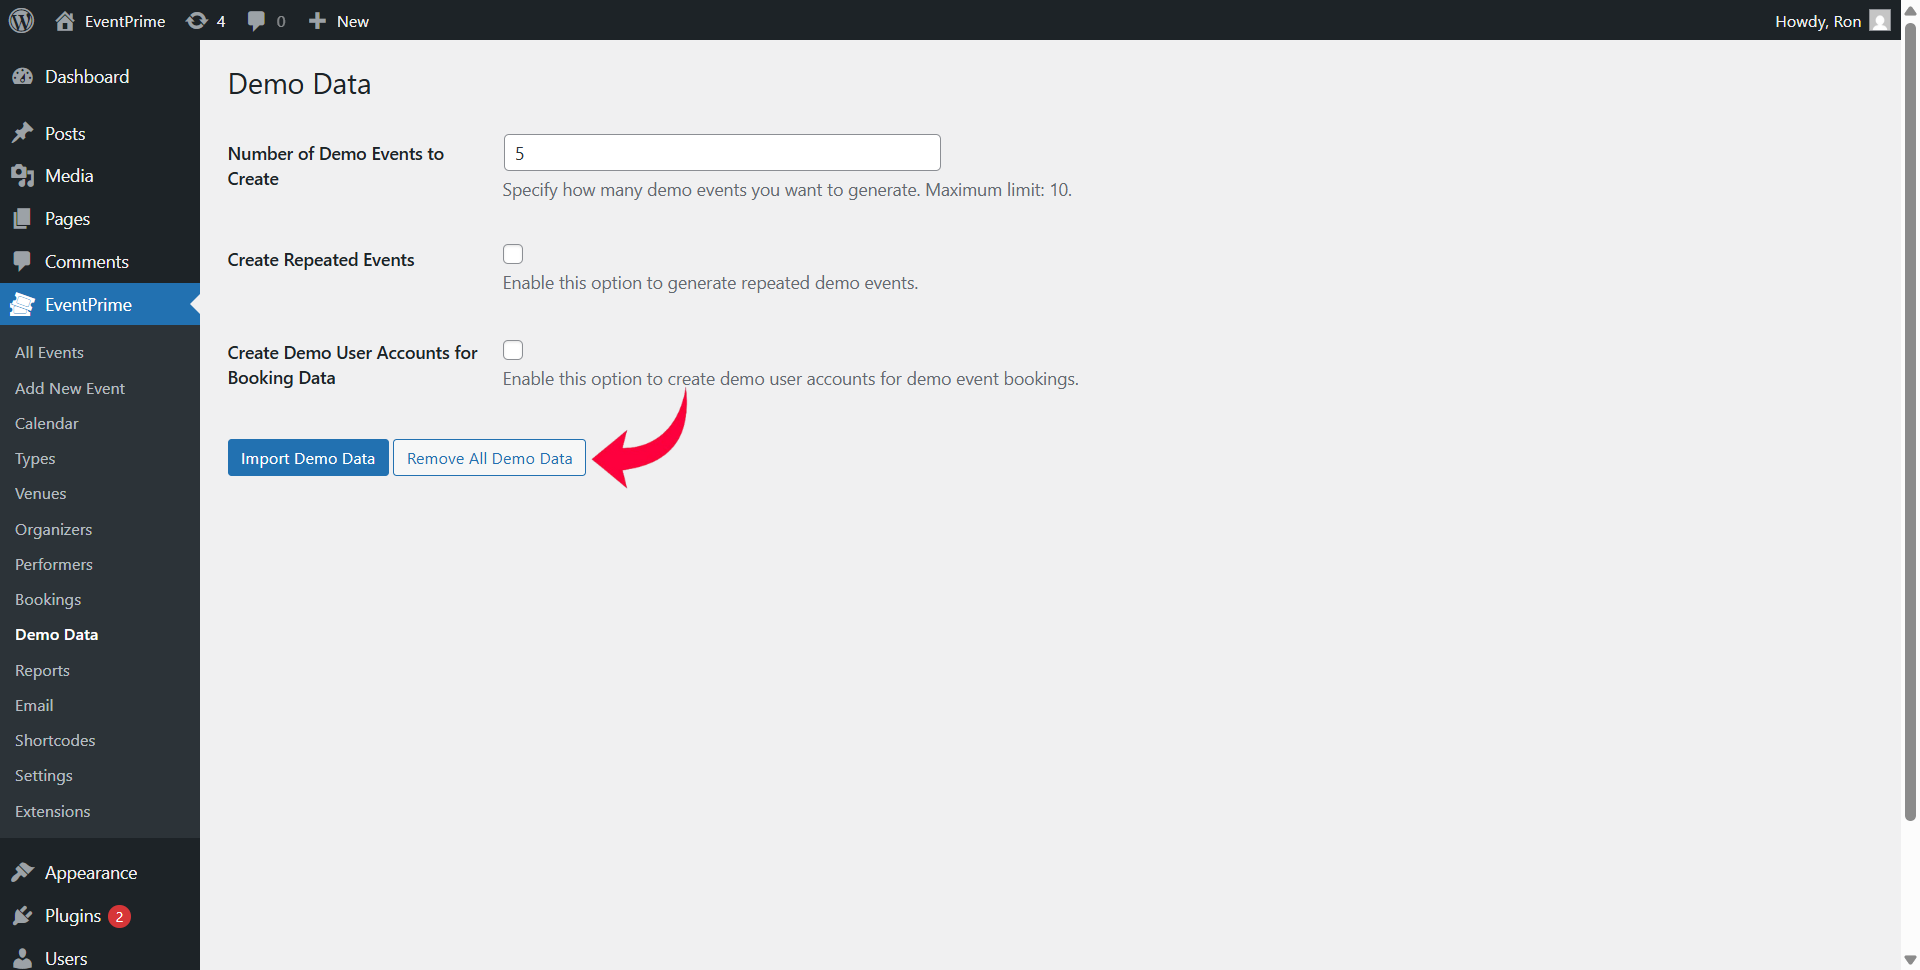Enable the Create Repeated Events checkbox
This screenshot has height=970, width=1920.
[x=513, y=254]
